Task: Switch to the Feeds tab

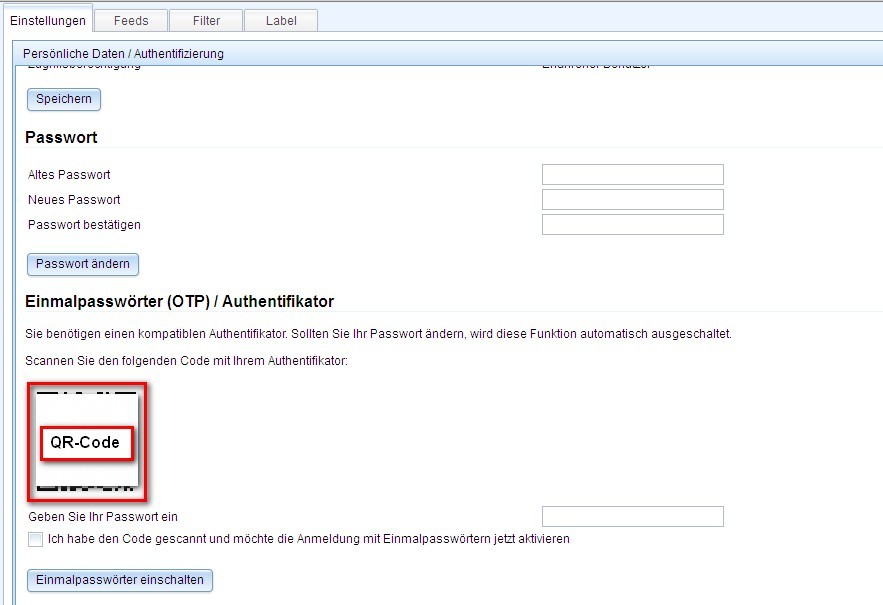Action: tap(130, 20)
